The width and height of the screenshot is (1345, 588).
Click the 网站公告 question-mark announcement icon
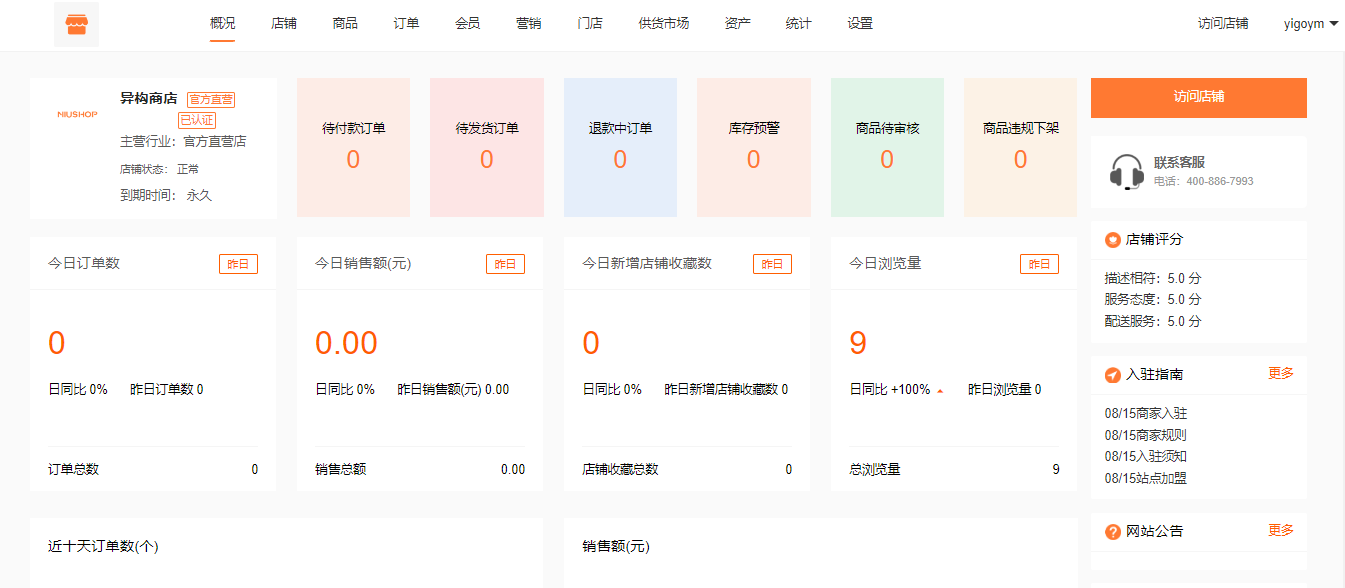(x=1112, y=531)
